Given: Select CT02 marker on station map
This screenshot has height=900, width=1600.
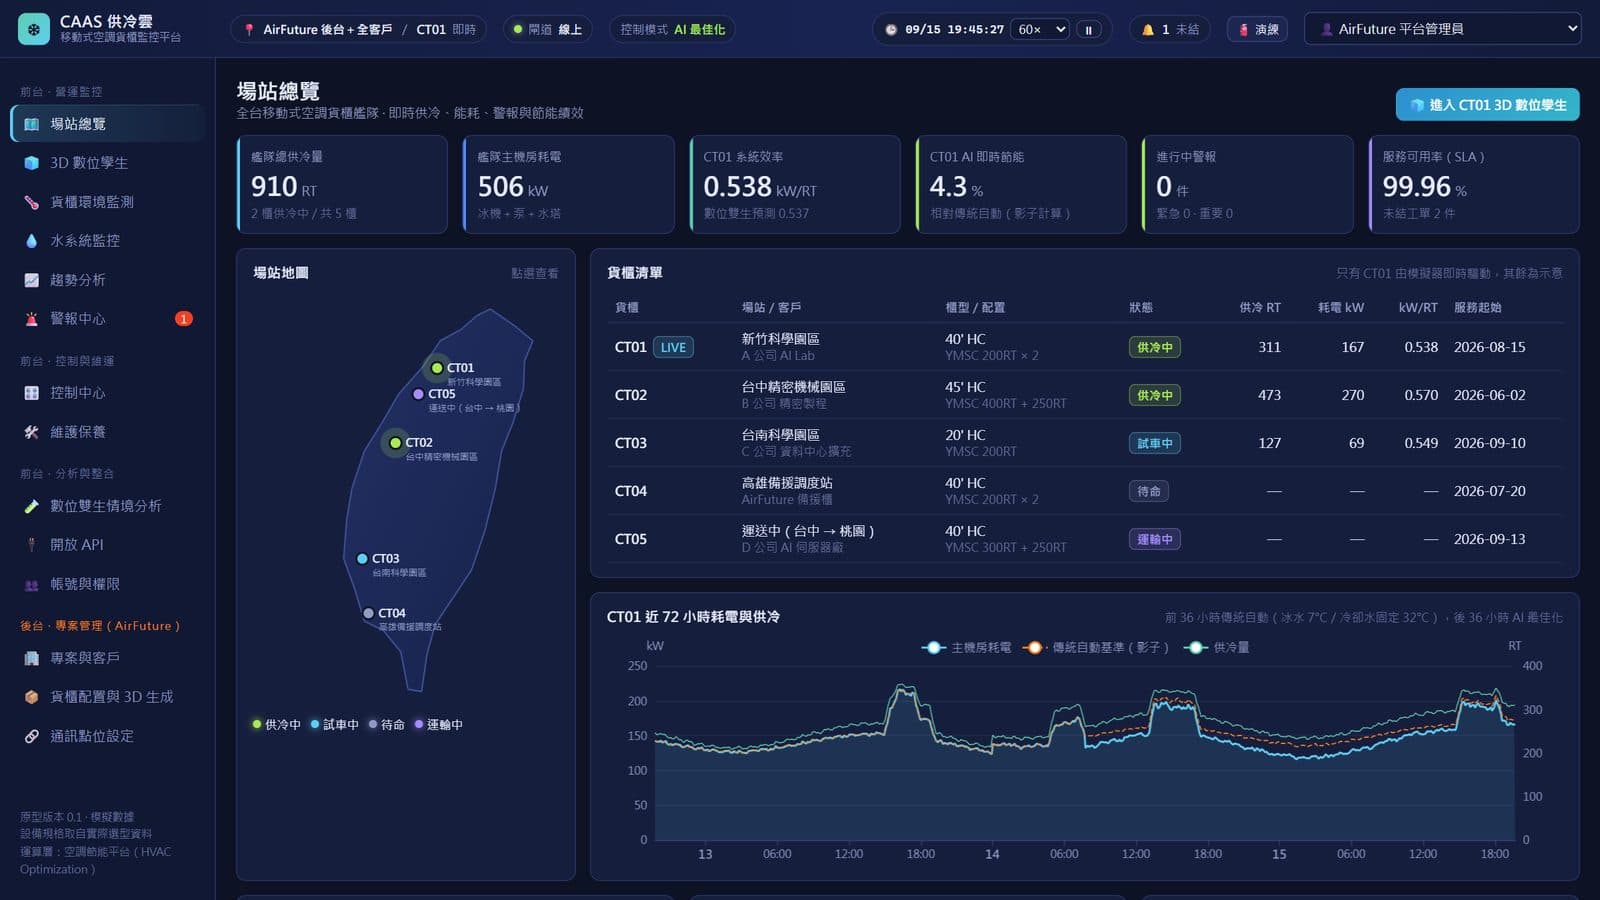Looking at the screenshot, I should tap(395, 442).
